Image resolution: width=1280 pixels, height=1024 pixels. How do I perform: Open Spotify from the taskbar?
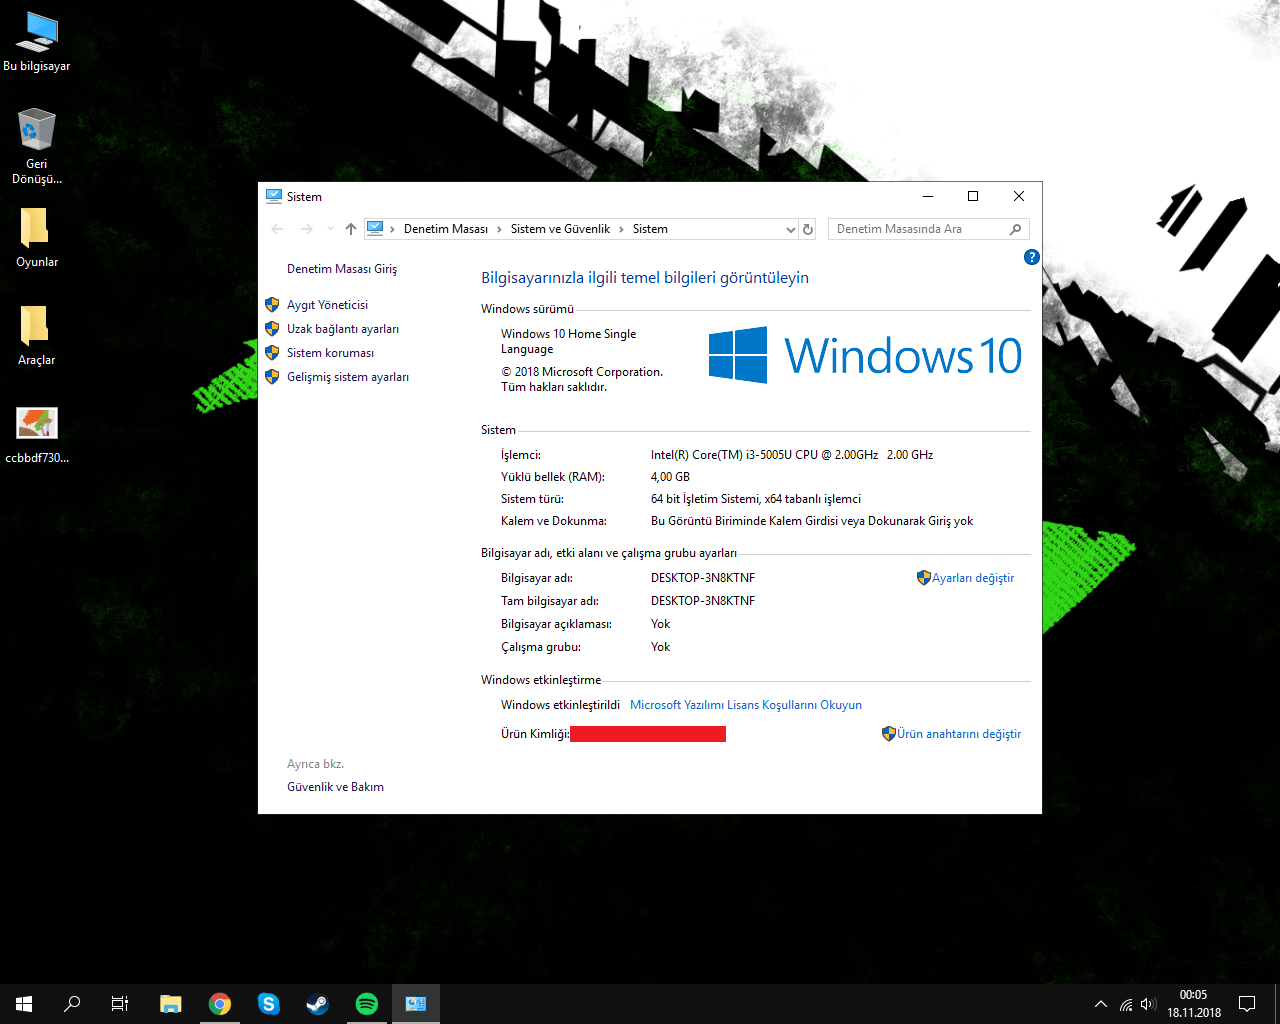point(367,1004)
